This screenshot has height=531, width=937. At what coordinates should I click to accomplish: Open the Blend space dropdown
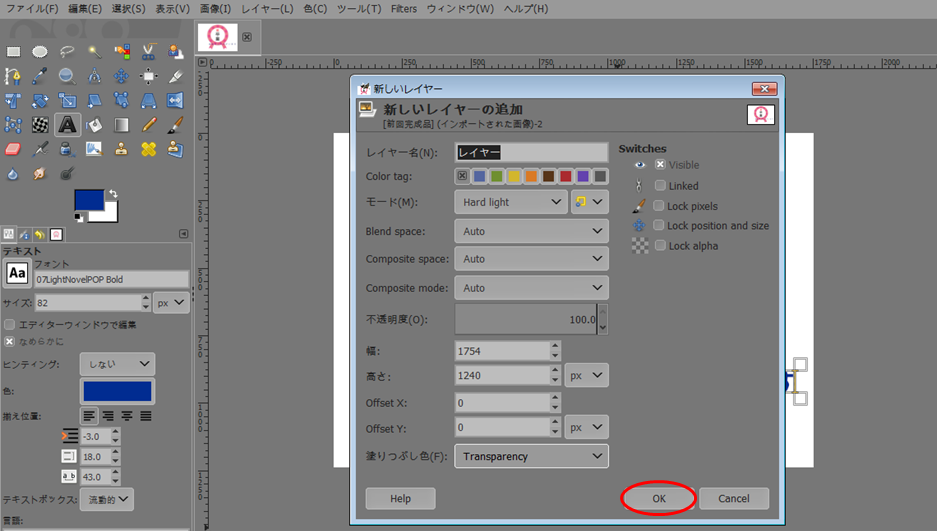point(531,231)
